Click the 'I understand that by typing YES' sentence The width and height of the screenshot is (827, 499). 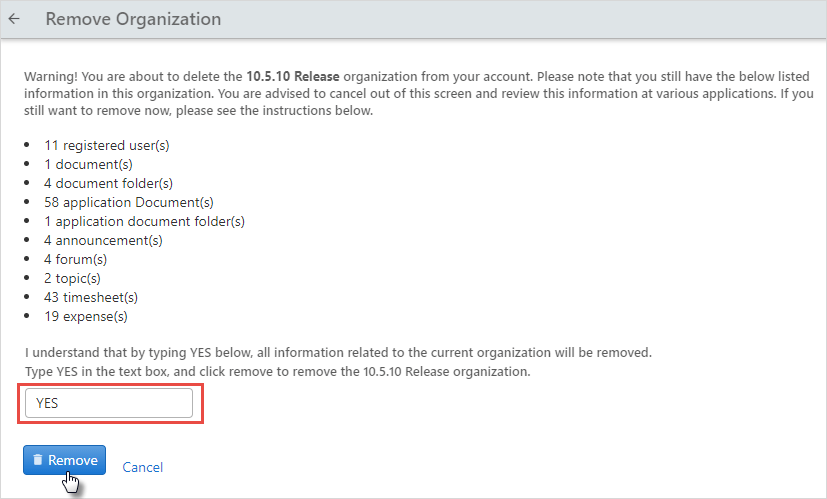pos(338,352)
